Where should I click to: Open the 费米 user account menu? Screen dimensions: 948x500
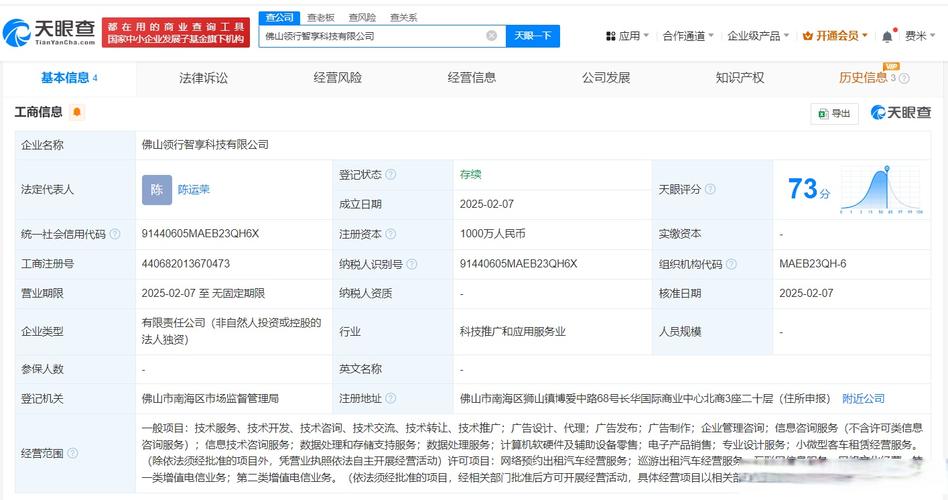point(920,36)
